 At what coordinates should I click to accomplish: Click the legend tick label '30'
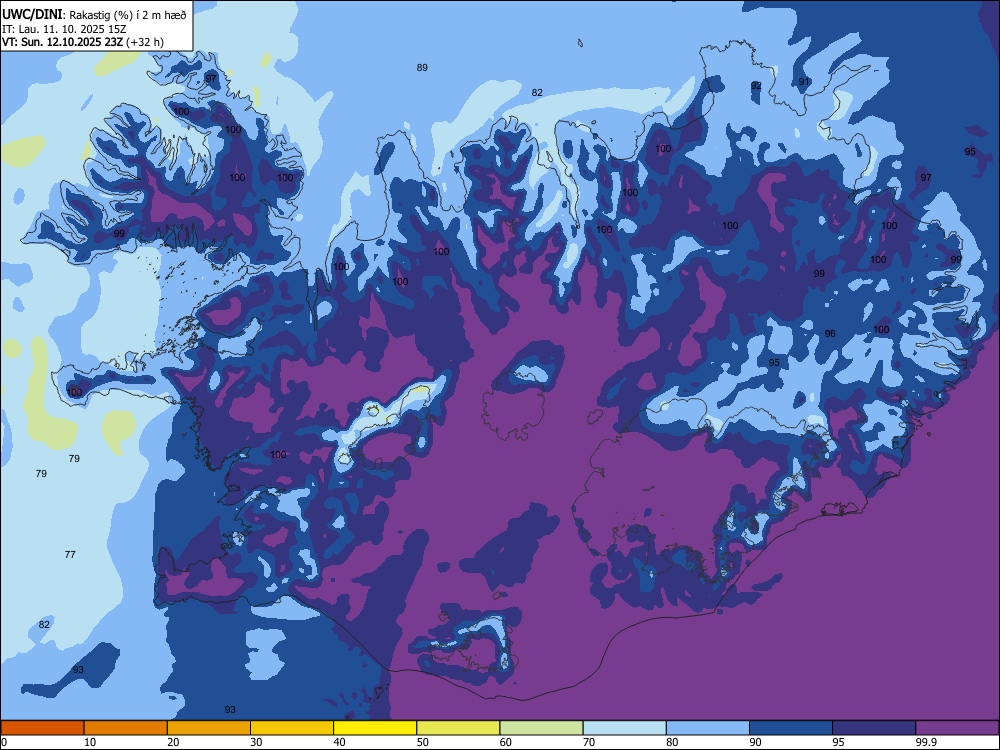tap(256, 742)
